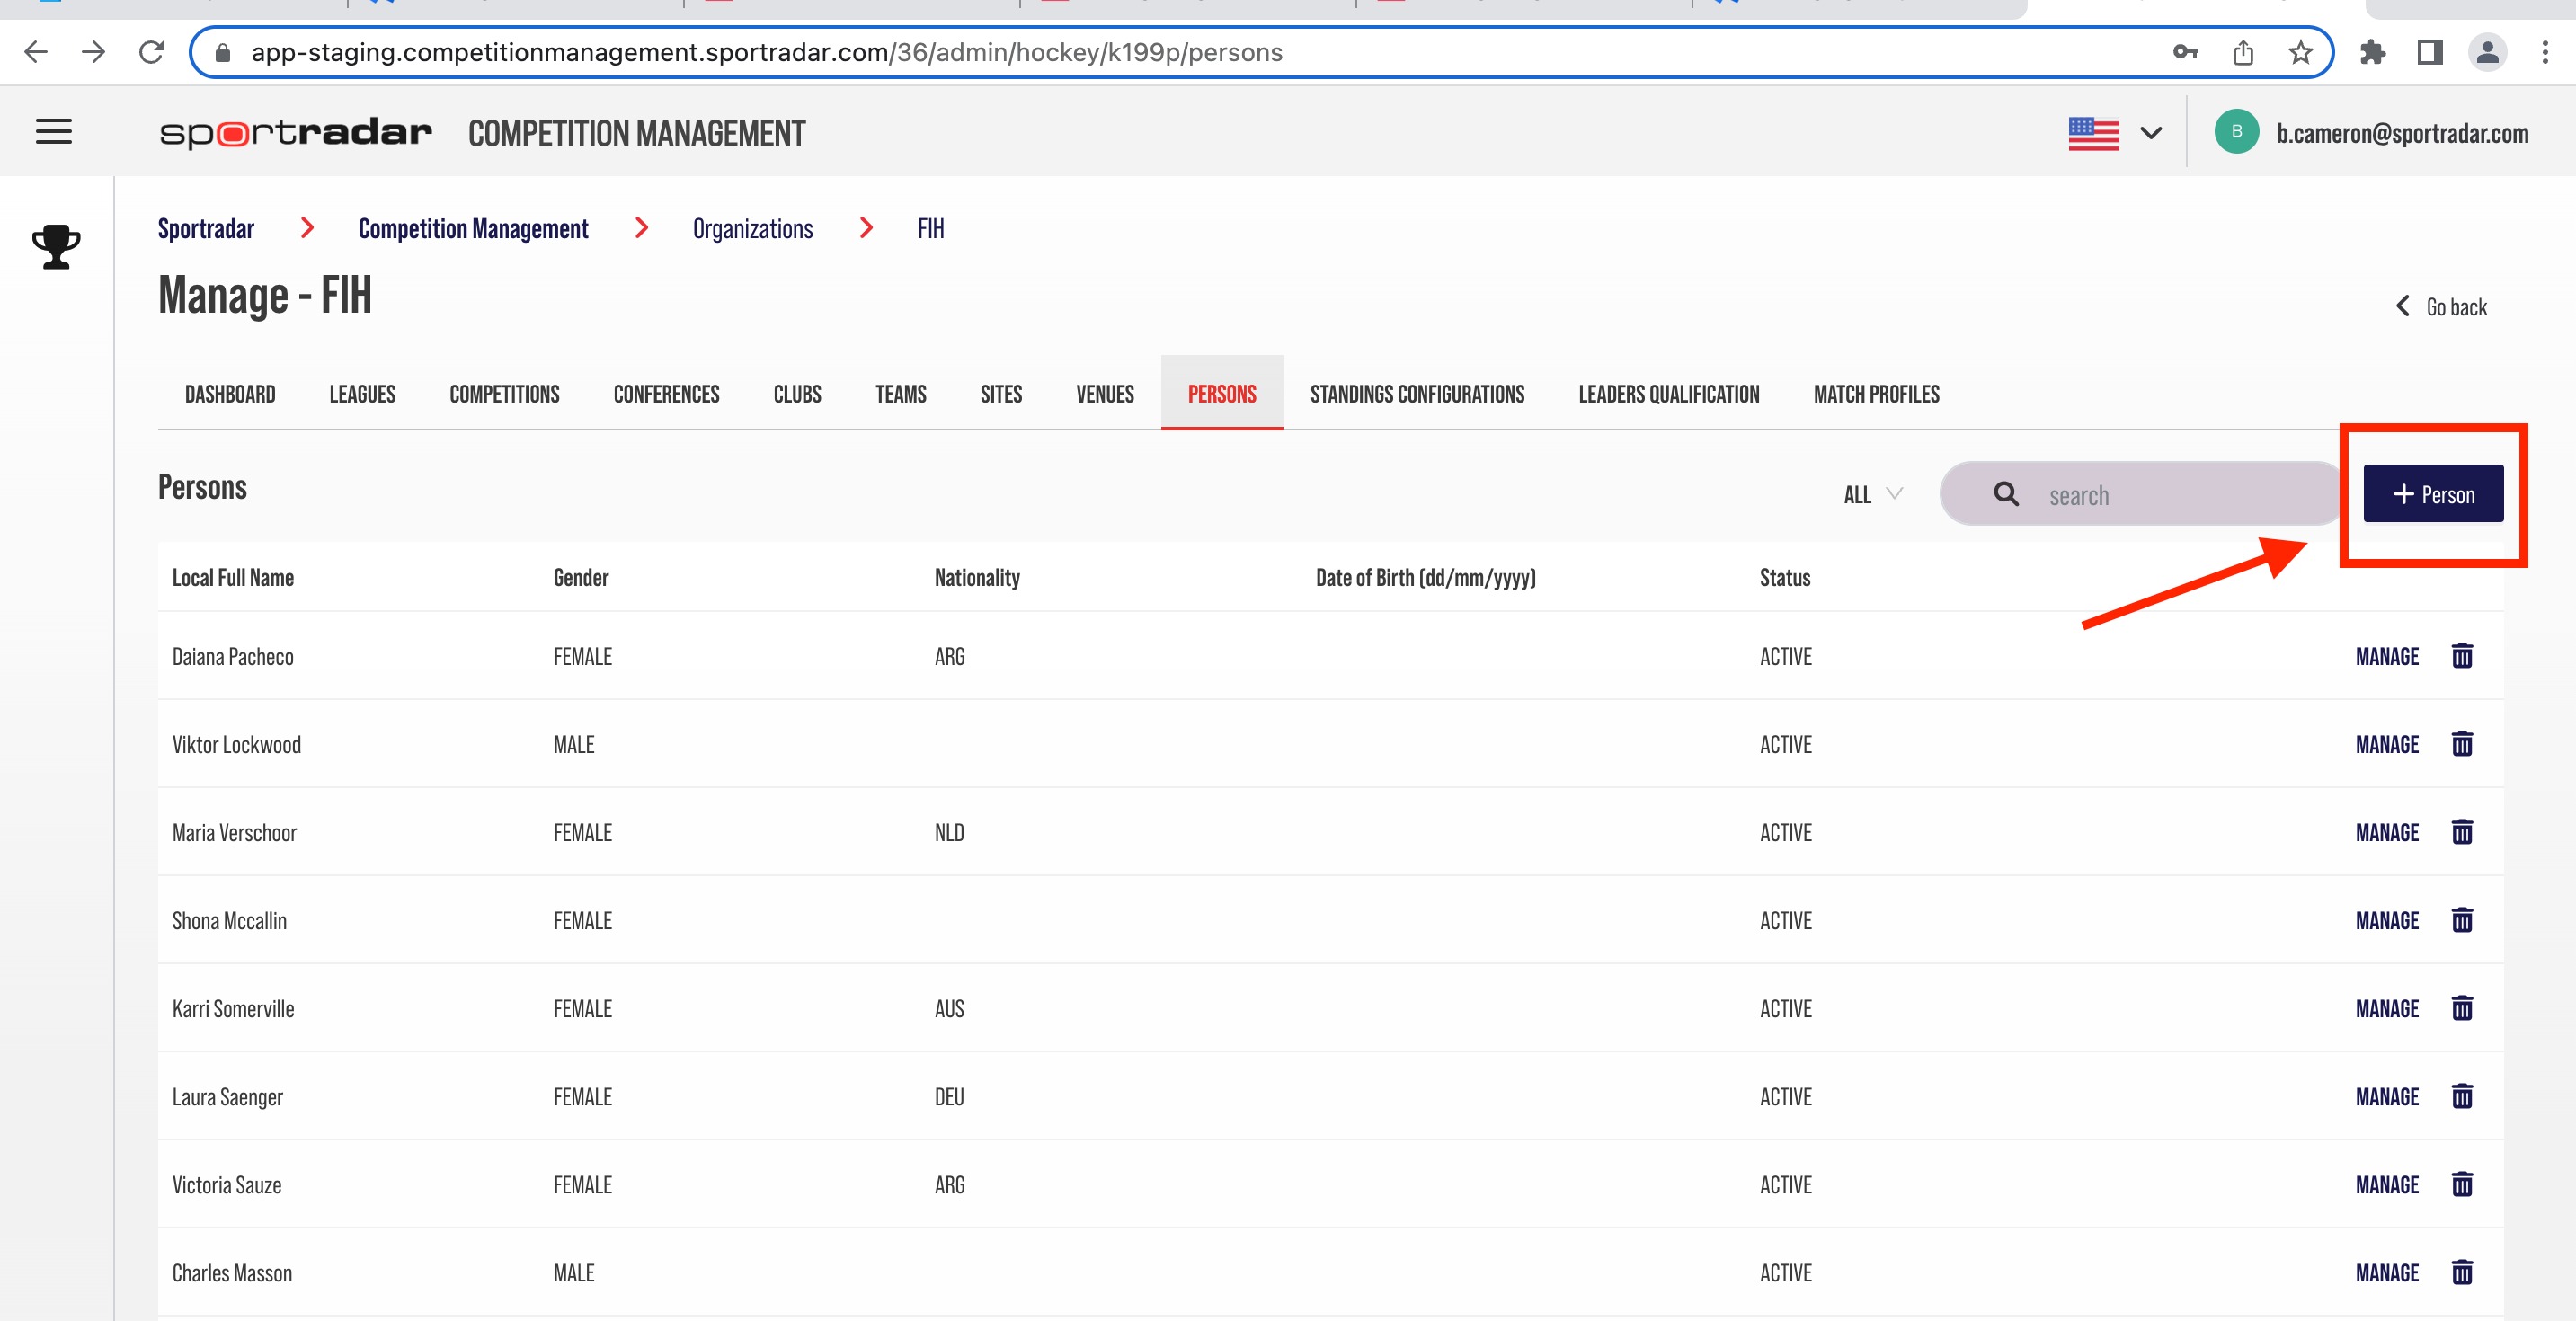Screen dimensions: 2576x1321
Task: Delete Maria Verschoor with trash icon
Action: (2462, 832)
